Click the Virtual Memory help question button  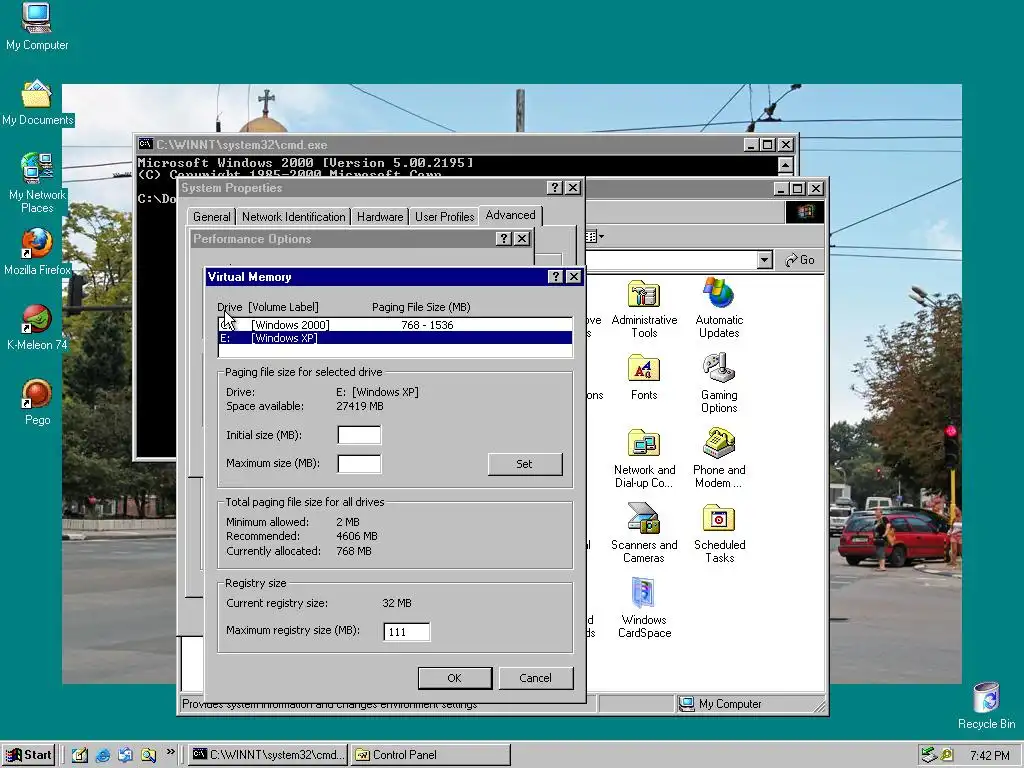click(x=555, y=277)
